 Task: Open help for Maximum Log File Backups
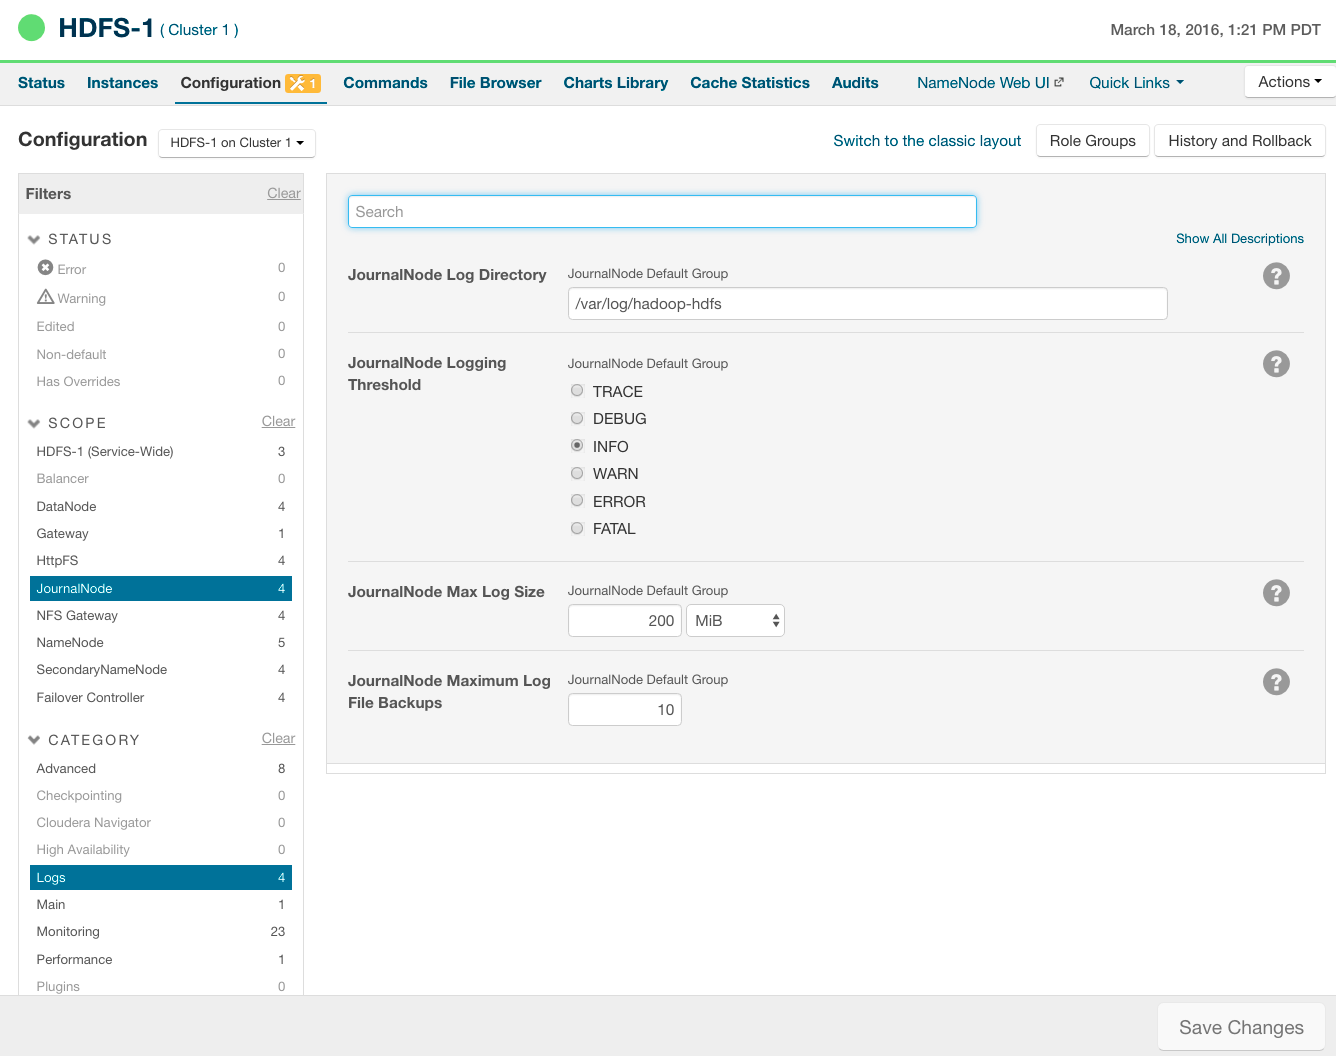(1276, 682)
